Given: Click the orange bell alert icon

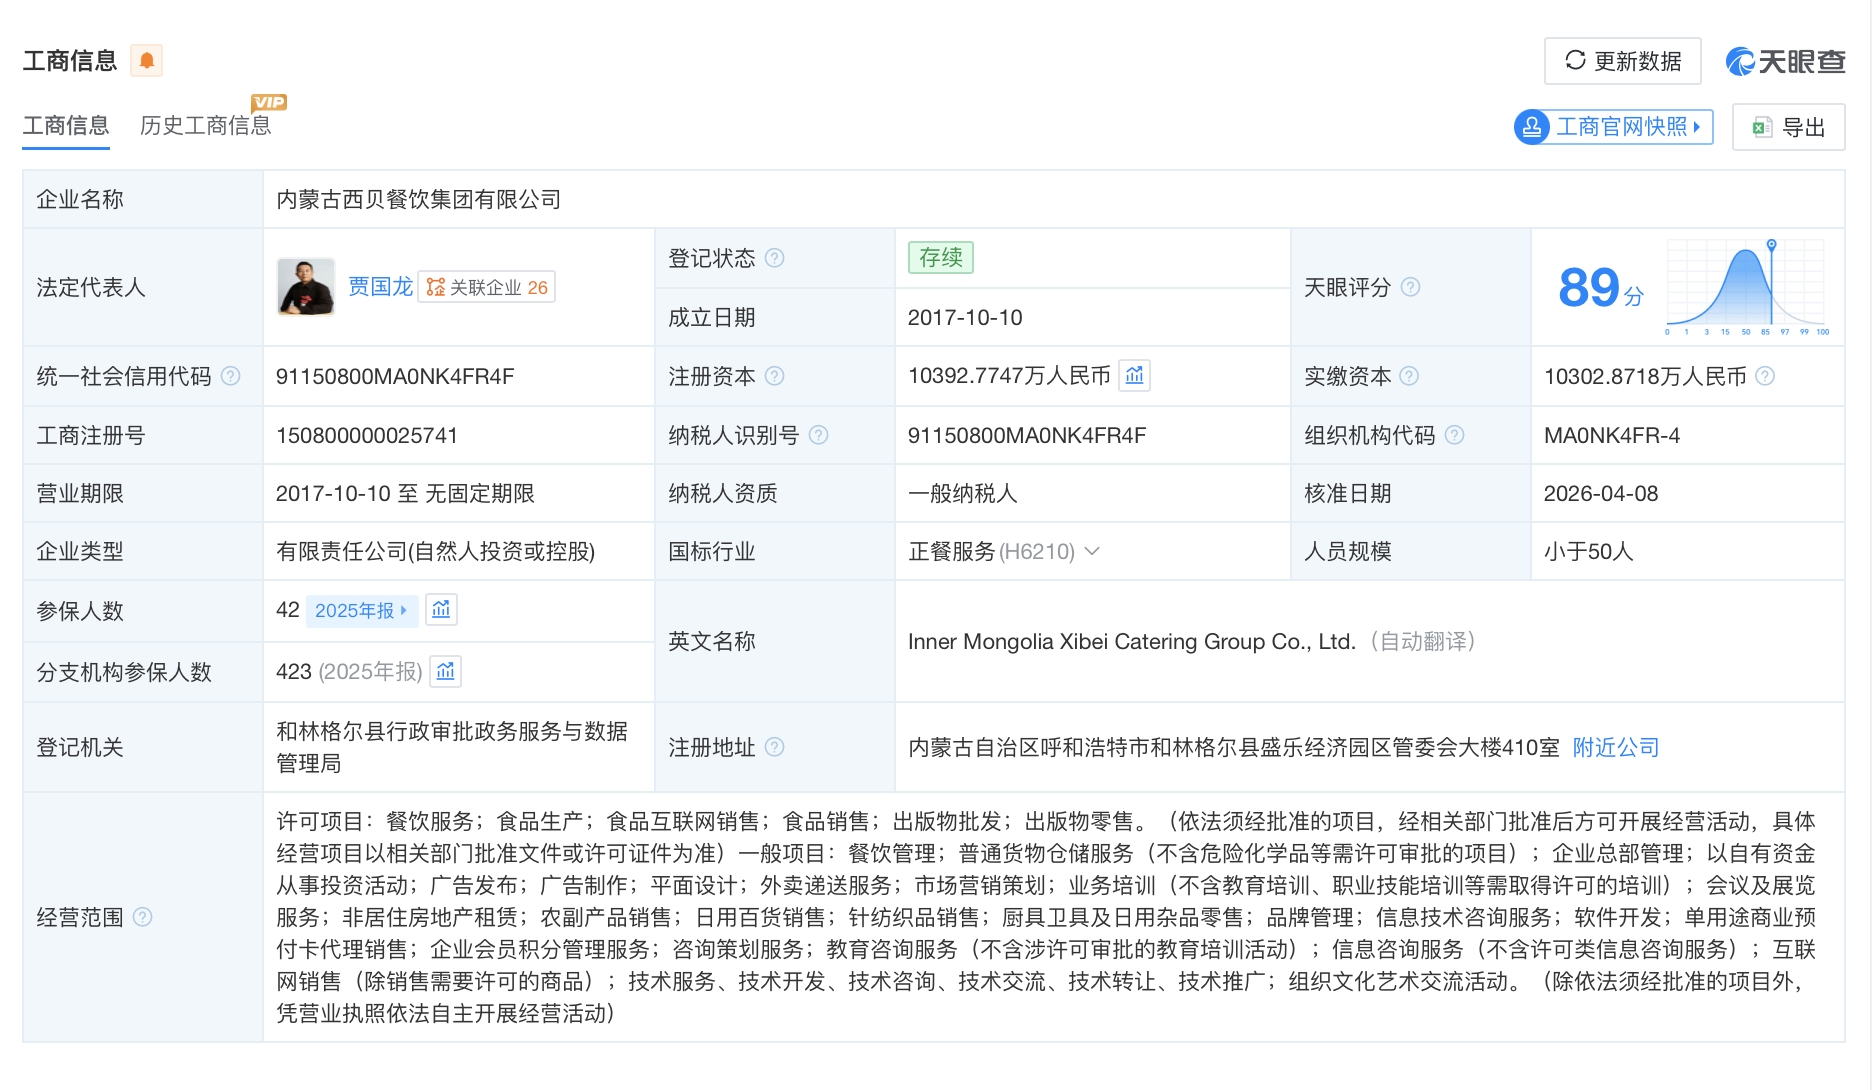Looking at the screenshot, I should tap(147, 61).
